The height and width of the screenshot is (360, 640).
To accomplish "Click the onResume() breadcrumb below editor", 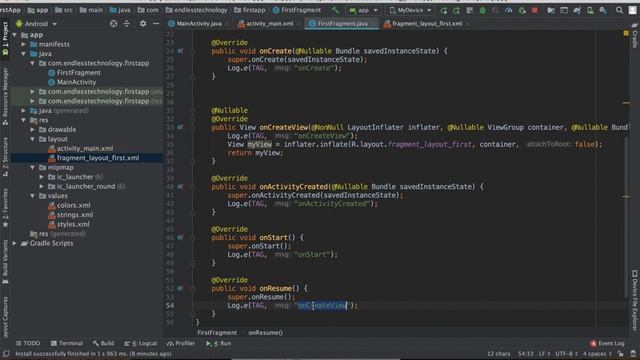I will (265, 333).
